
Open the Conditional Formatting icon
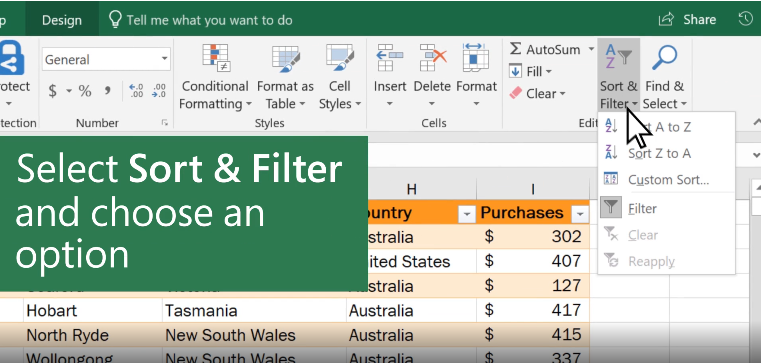215,58
